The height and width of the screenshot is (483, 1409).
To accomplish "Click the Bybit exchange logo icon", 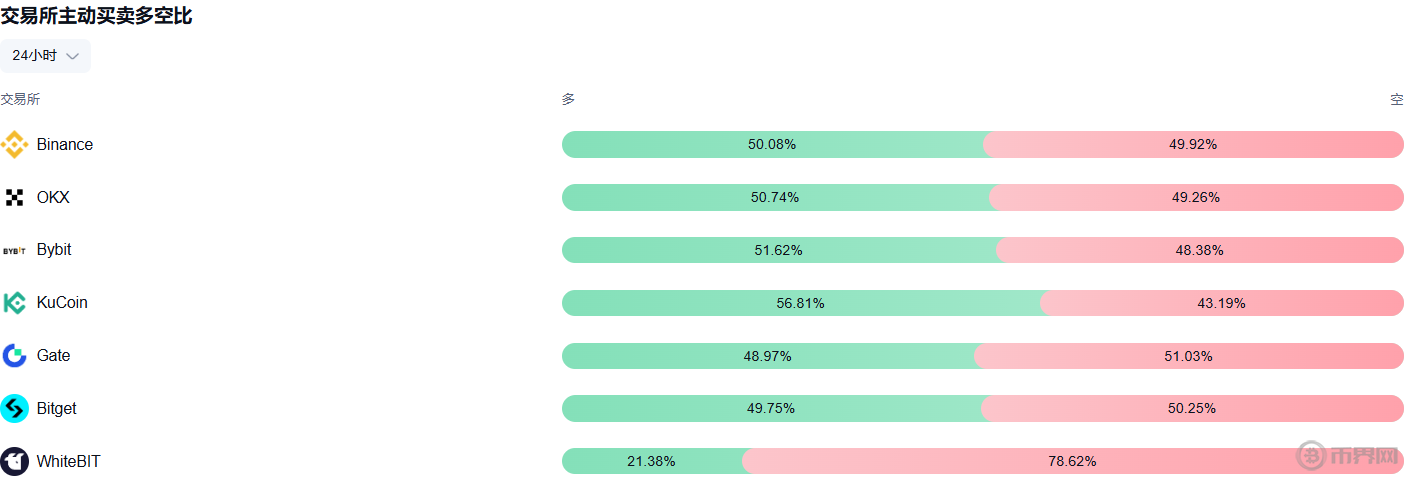I will [14, 251].
